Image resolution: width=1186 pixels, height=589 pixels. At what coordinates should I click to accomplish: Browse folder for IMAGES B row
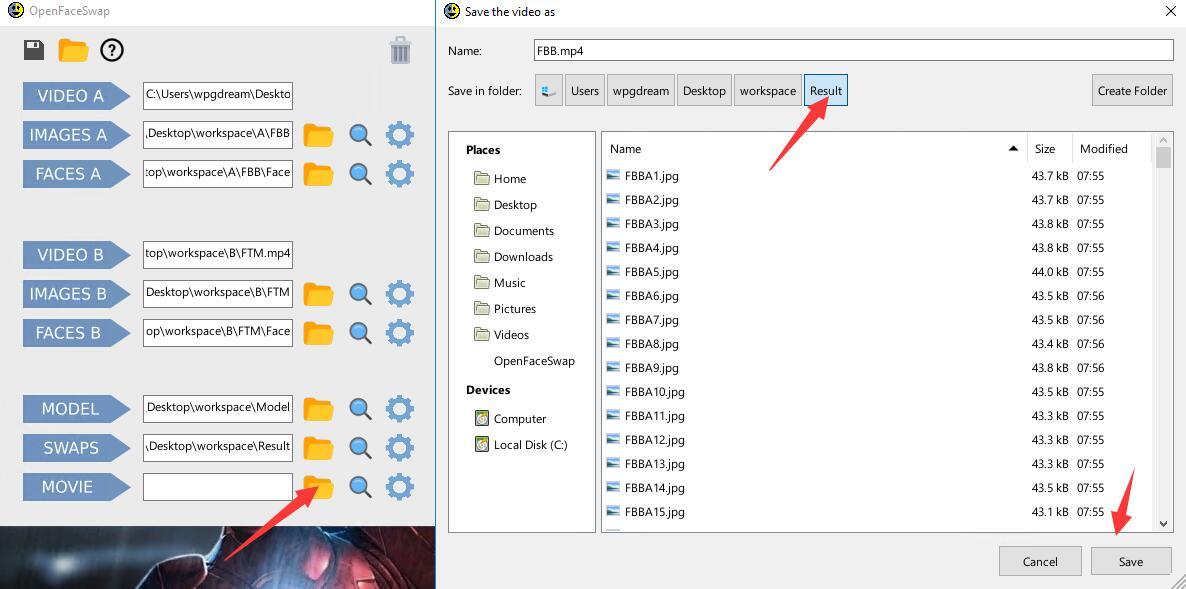pyautogui.click(x=318, y=293)
